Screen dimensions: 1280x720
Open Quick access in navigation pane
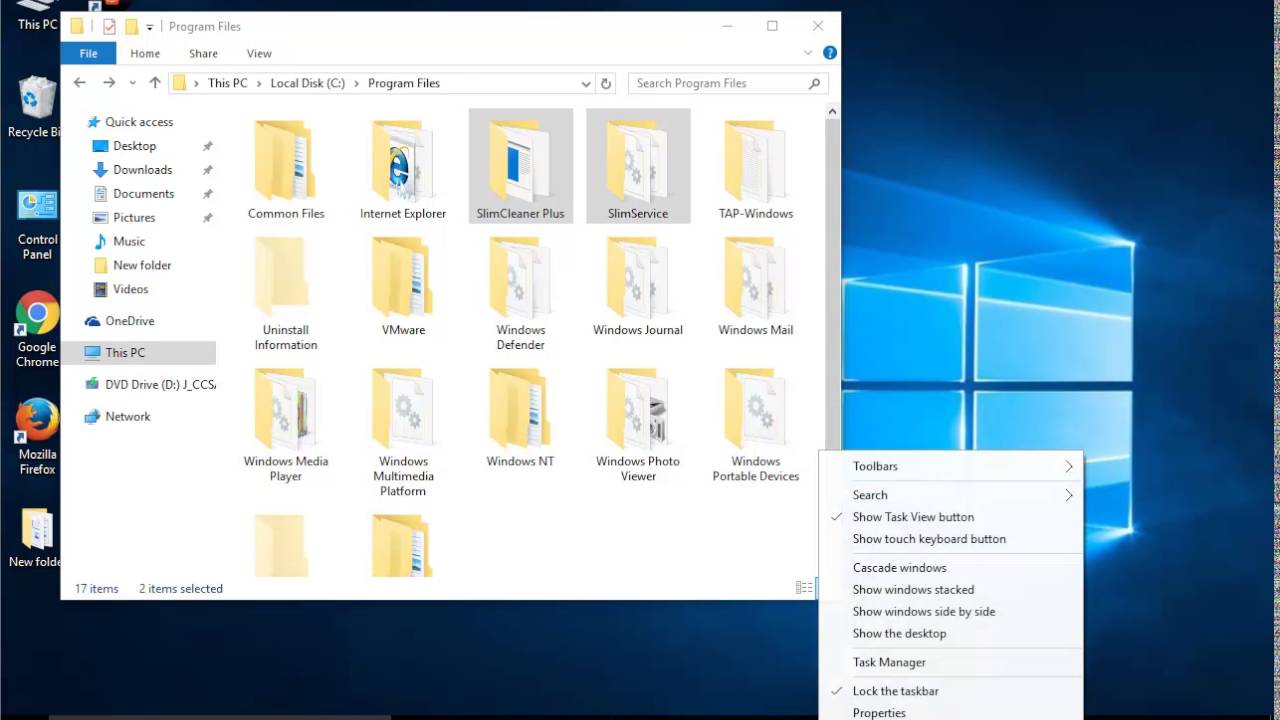click(139, 122)
